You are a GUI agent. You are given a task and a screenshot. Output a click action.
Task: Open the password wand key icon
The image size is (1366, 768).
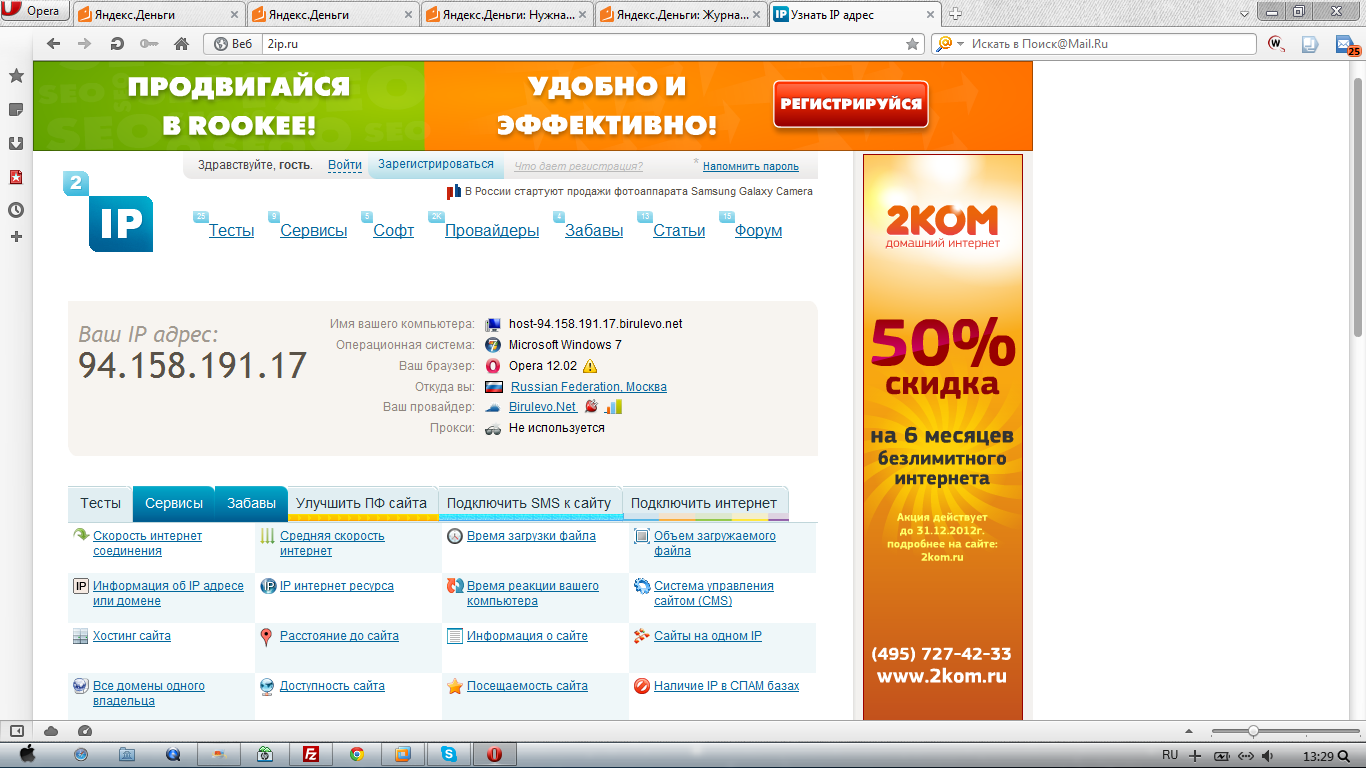pyautogui.click(x=149, y=44)
